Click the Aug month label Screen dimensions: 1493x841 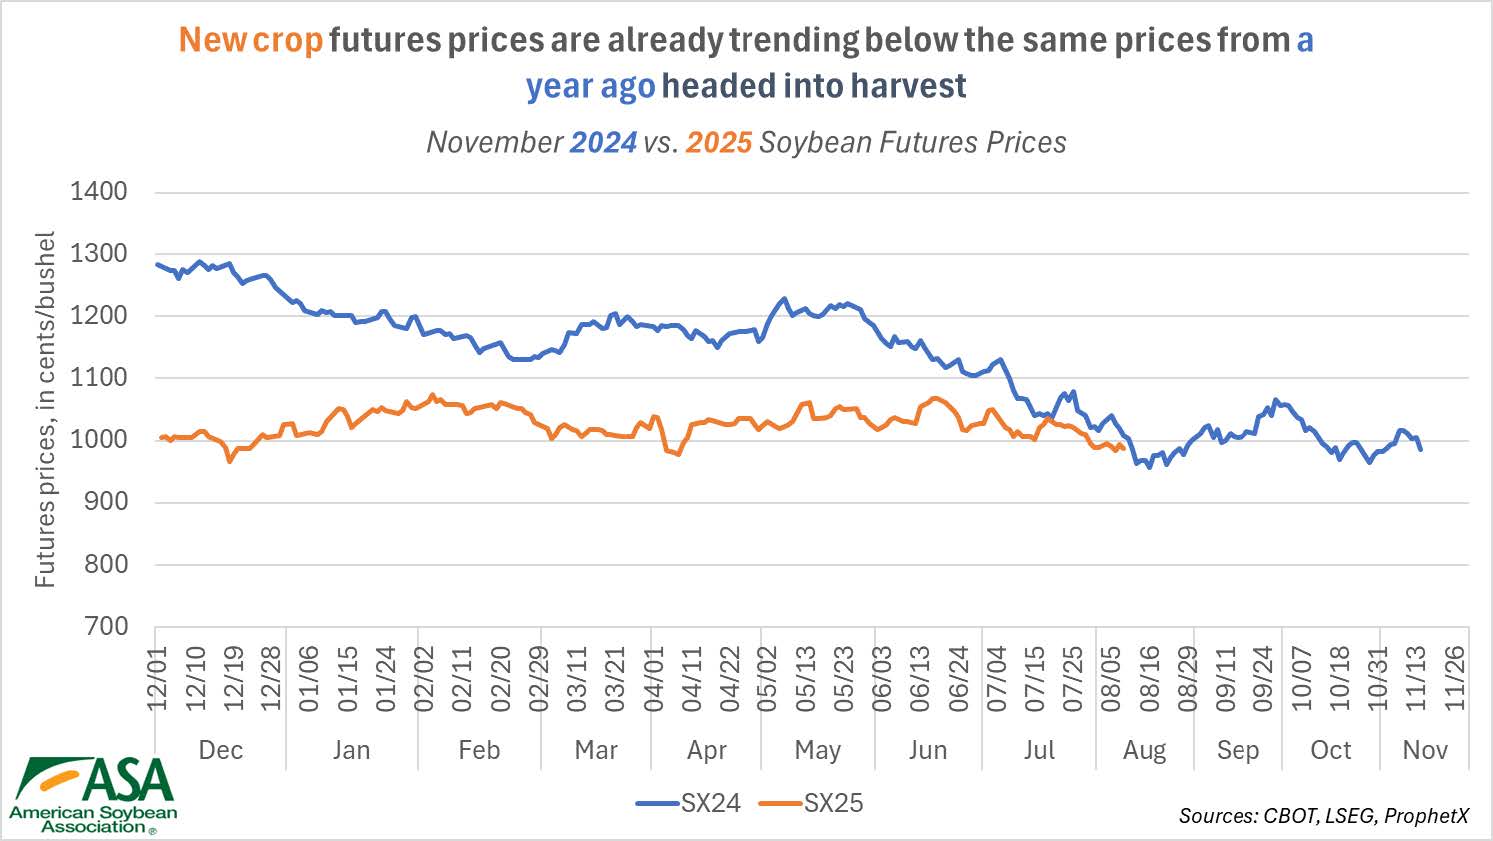1144,750
